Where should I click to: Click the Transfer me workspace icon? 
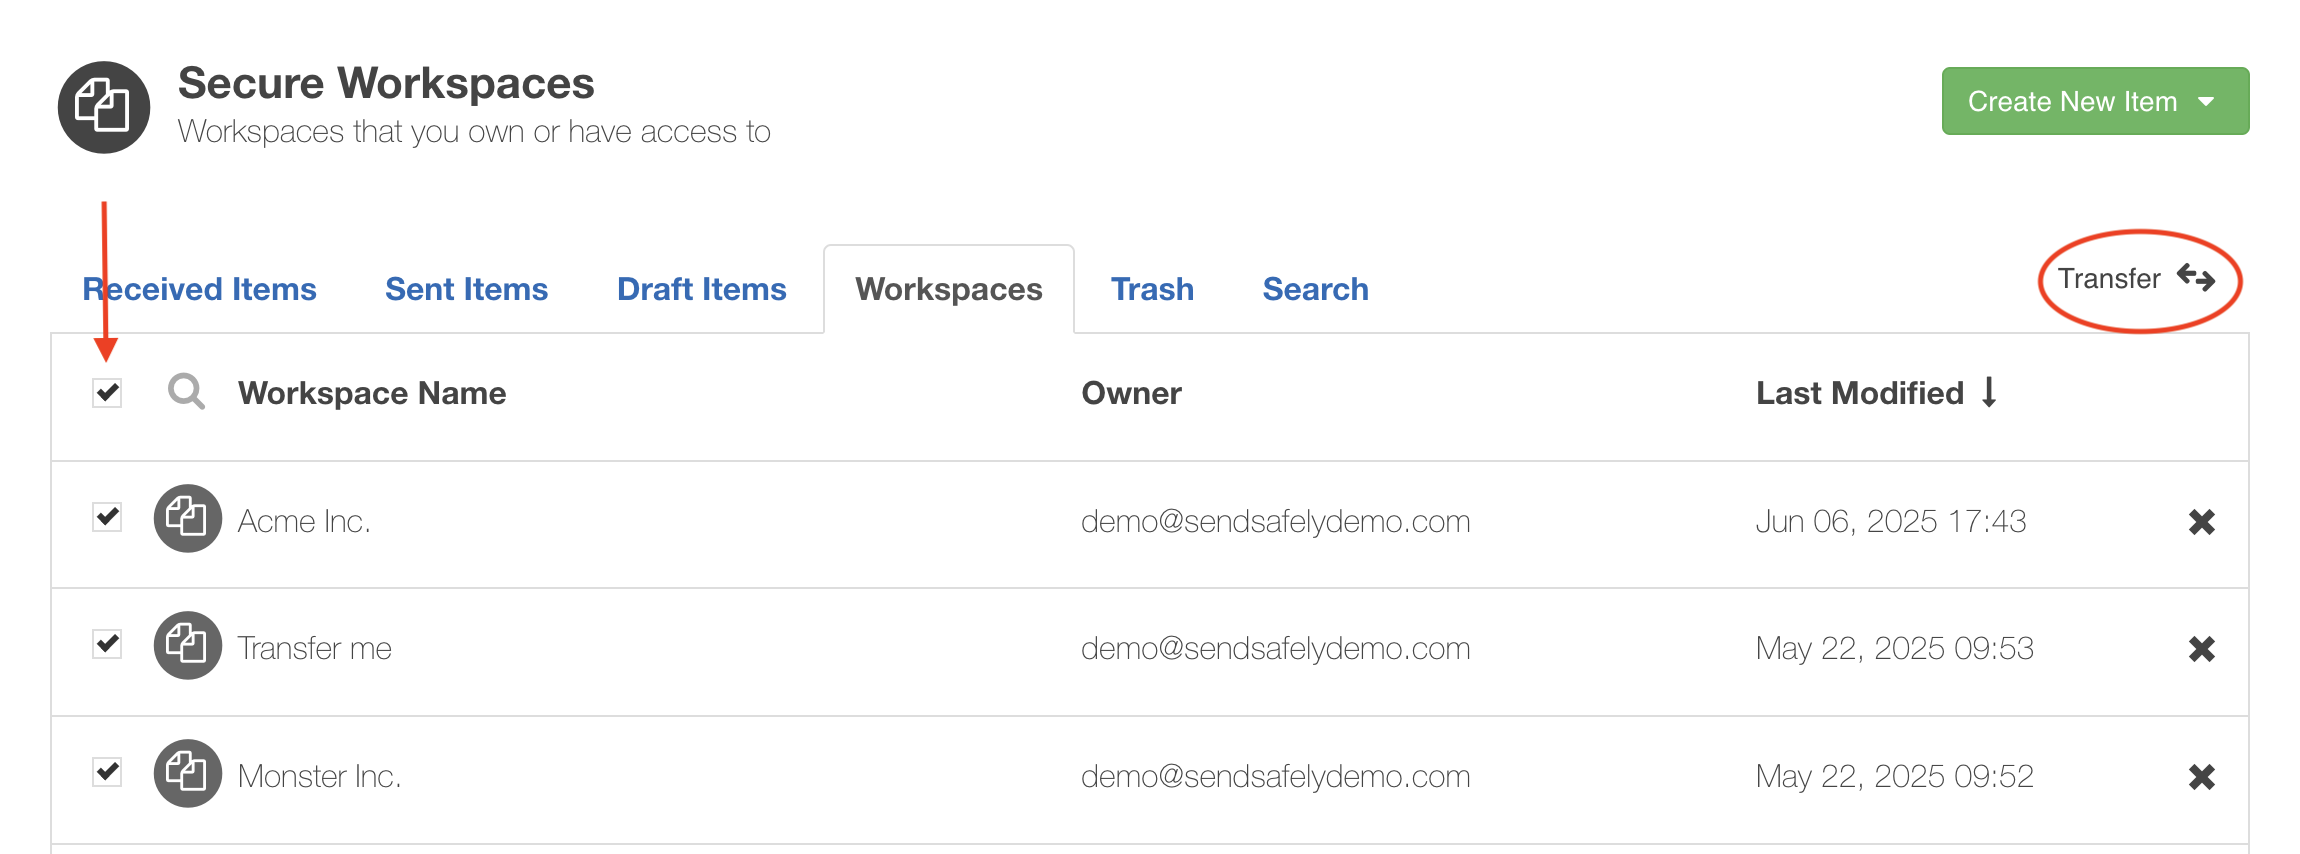click(187, 646)
